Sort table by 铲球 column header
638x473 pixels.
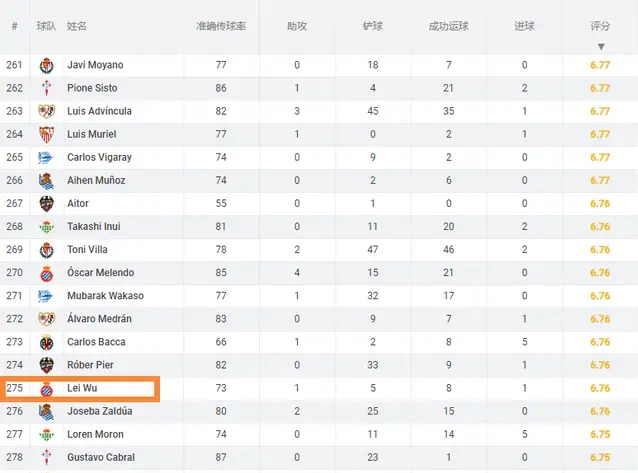[373, 24]
